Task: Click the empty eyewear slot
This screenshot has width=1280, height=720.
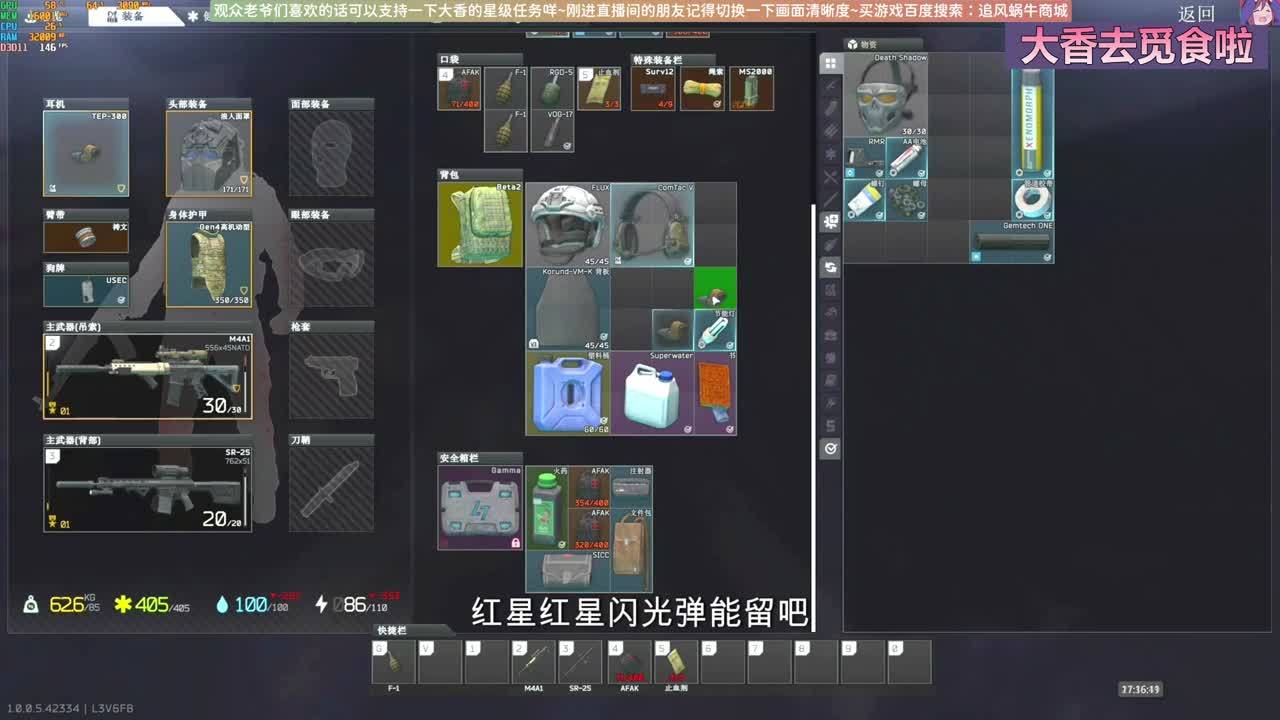Action: (x=332, y=264)
